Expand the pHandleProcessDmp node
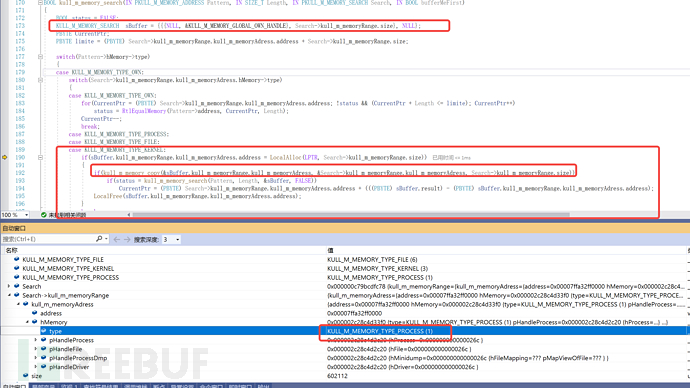 click(x=36, y=358)
